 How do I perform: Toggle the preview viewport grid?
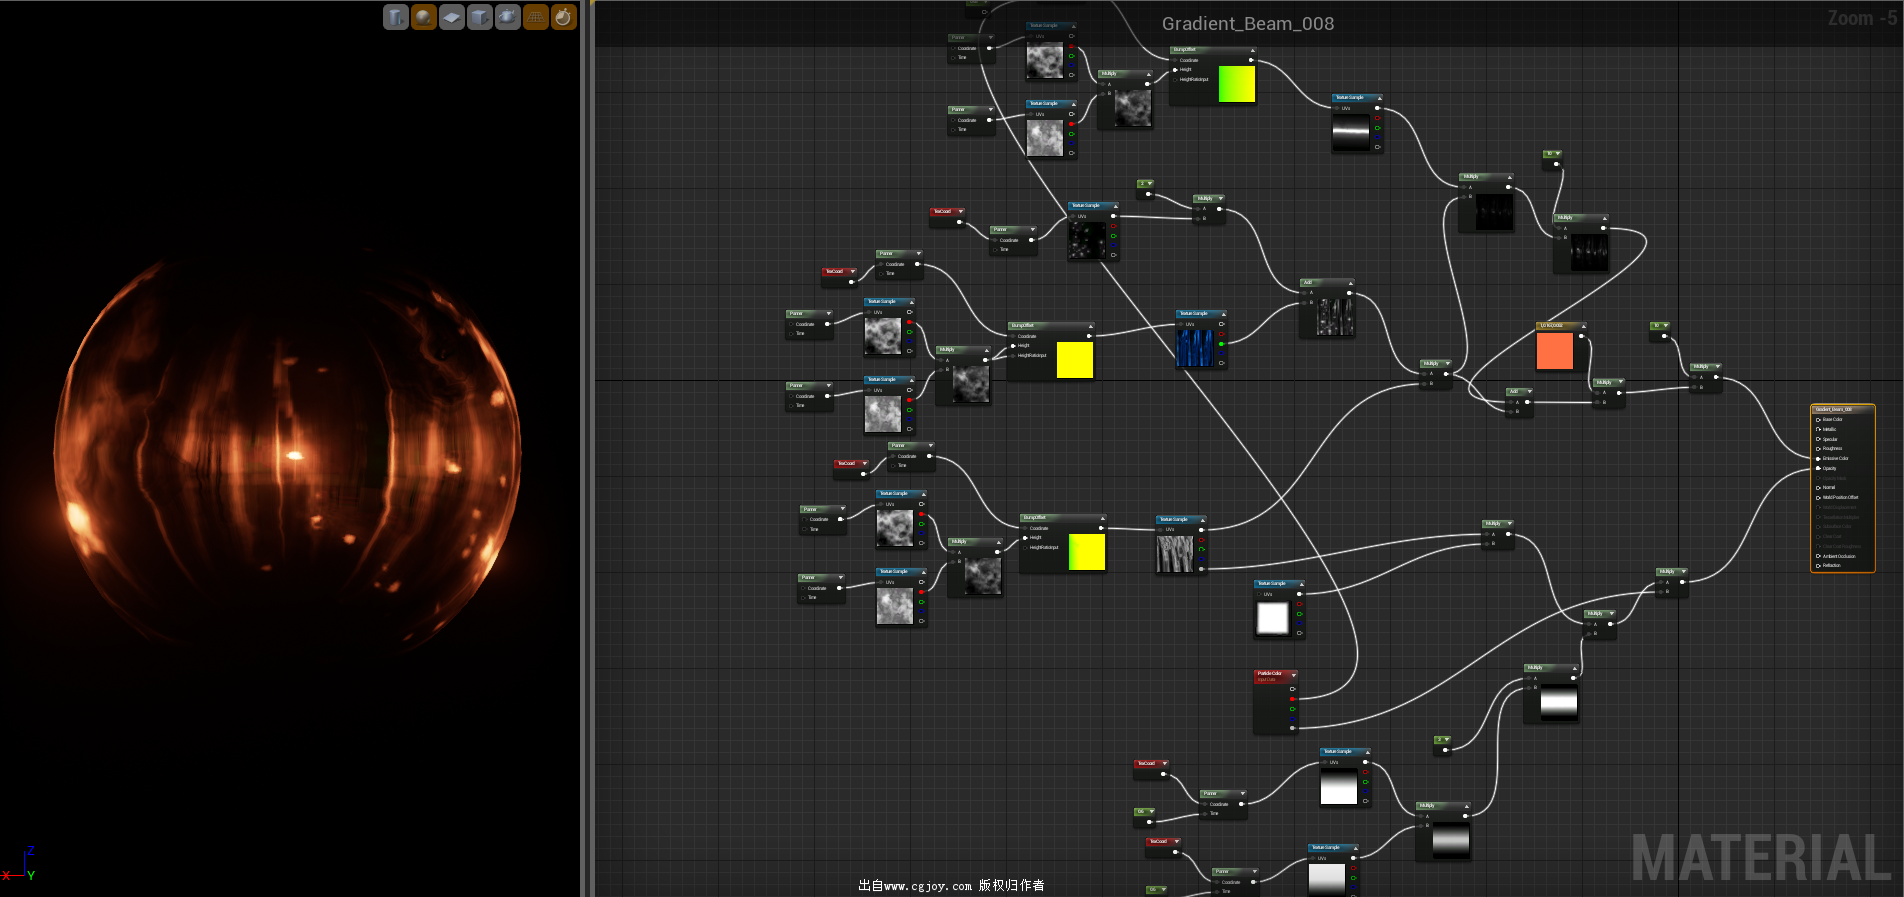point(536,17)
